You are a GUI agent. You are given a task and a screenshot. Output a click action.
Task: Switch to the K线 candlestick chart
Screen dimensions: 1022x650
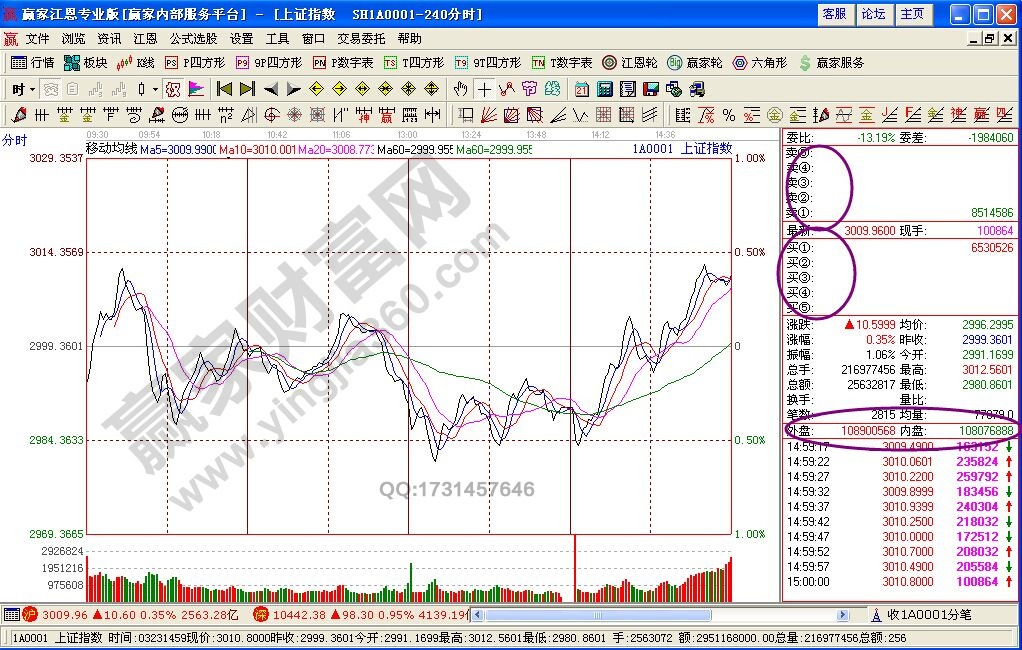coord(137,62)
